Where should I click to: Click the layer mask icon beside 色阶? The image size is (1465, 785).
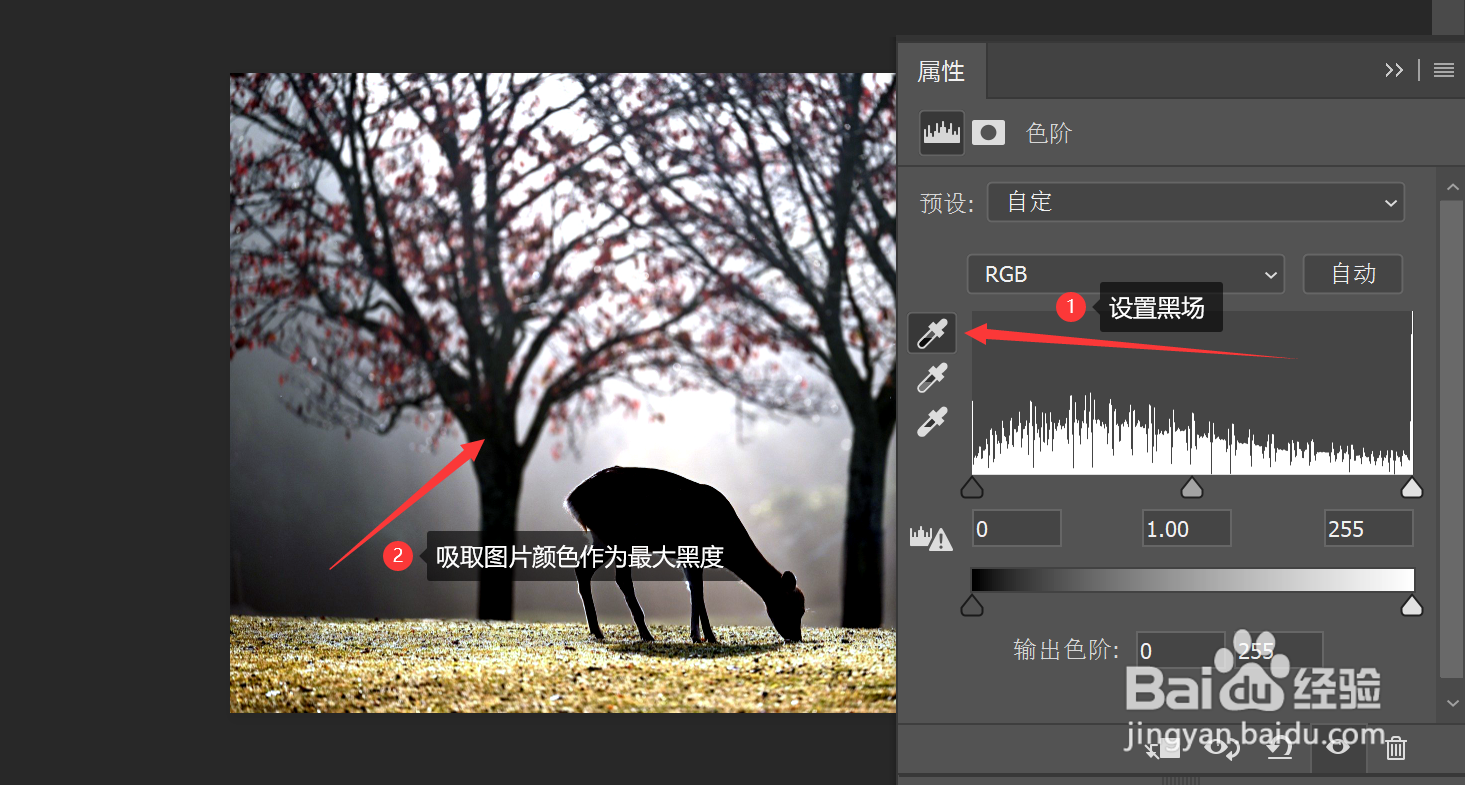coord(988,133)
